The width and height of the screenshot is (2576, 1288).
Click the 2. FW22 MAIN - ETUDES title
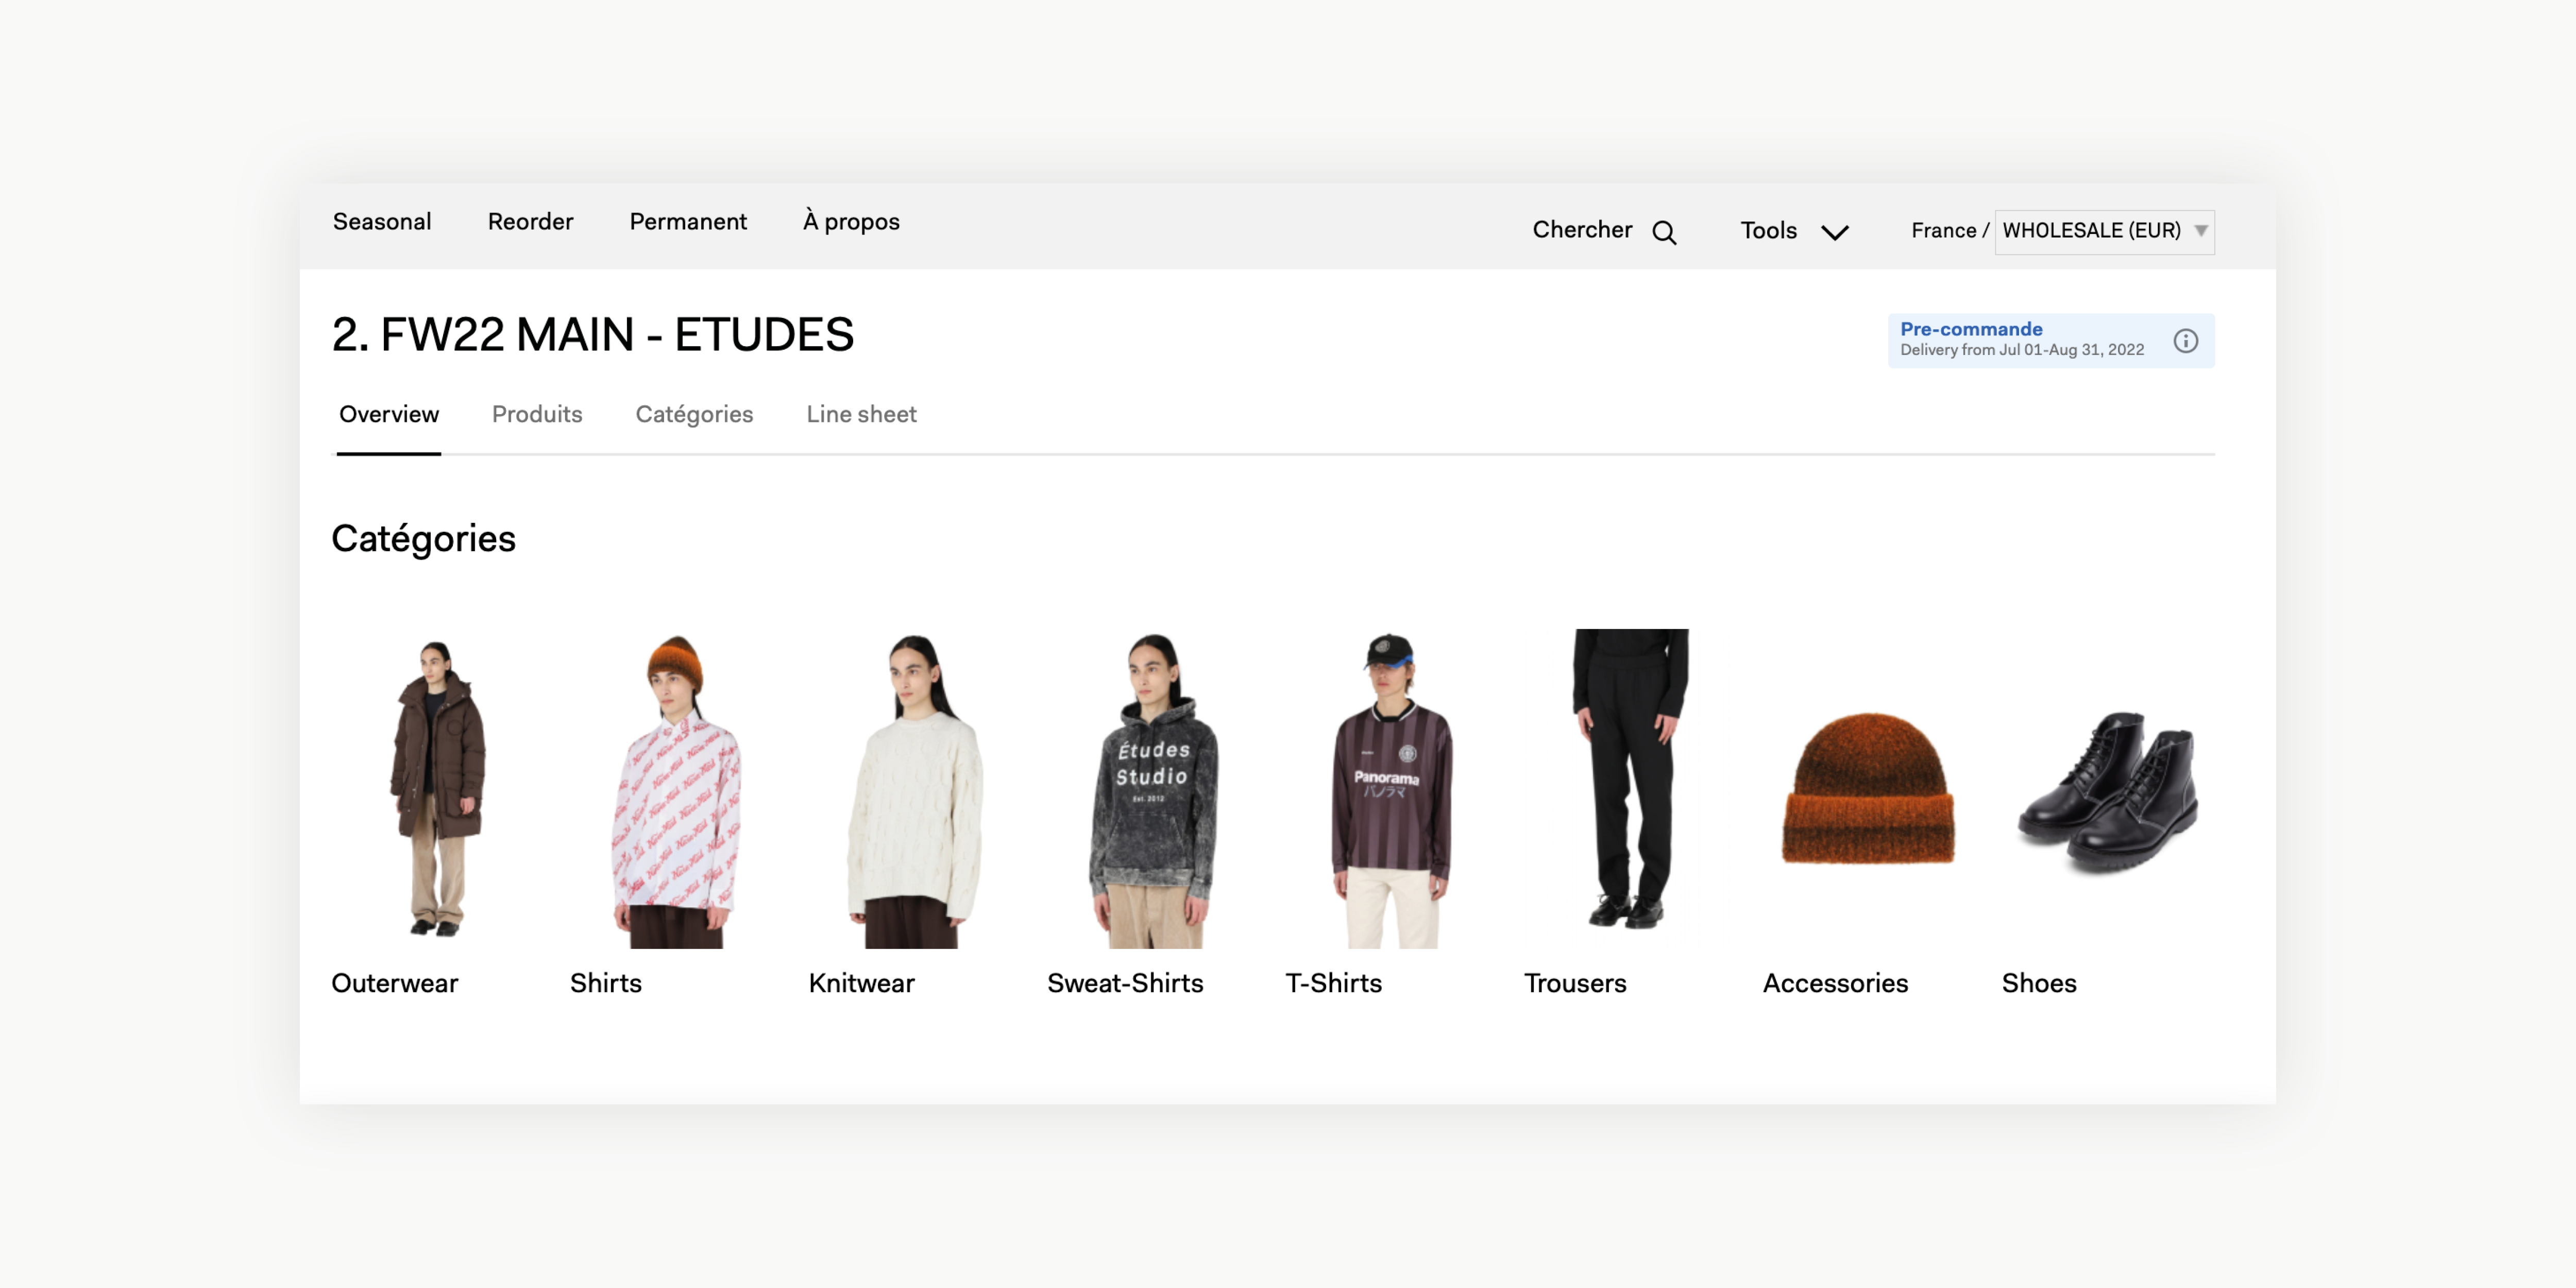pos(593,334)
